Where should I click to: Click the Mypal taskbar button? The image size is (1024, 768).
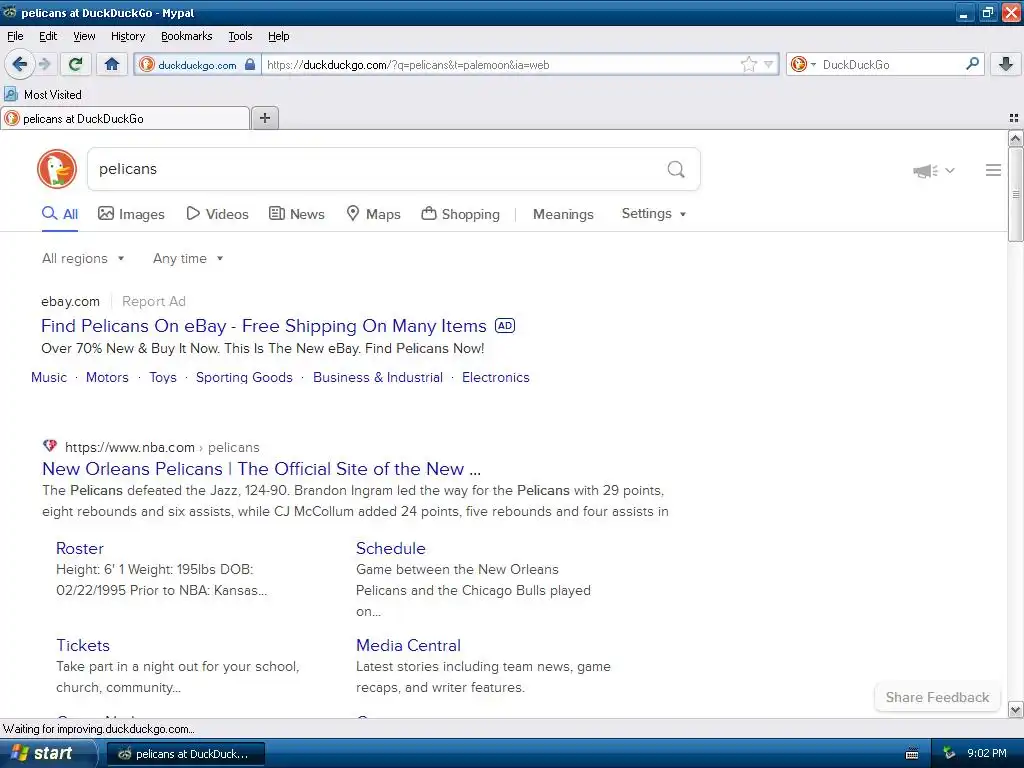coord(185,754)
